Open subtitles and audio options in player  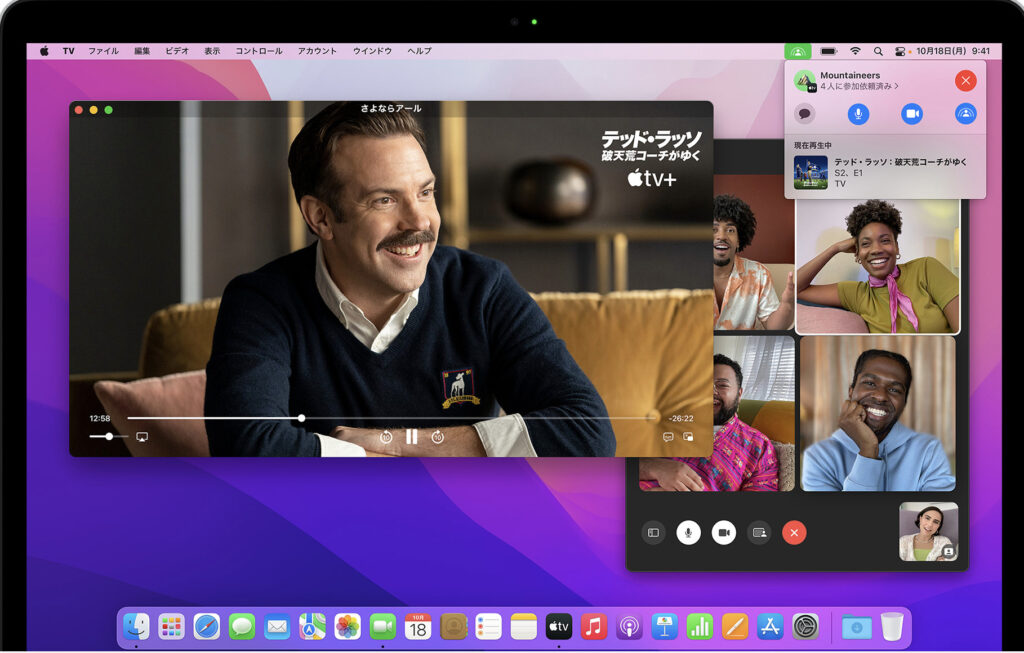tap(668, 437)
